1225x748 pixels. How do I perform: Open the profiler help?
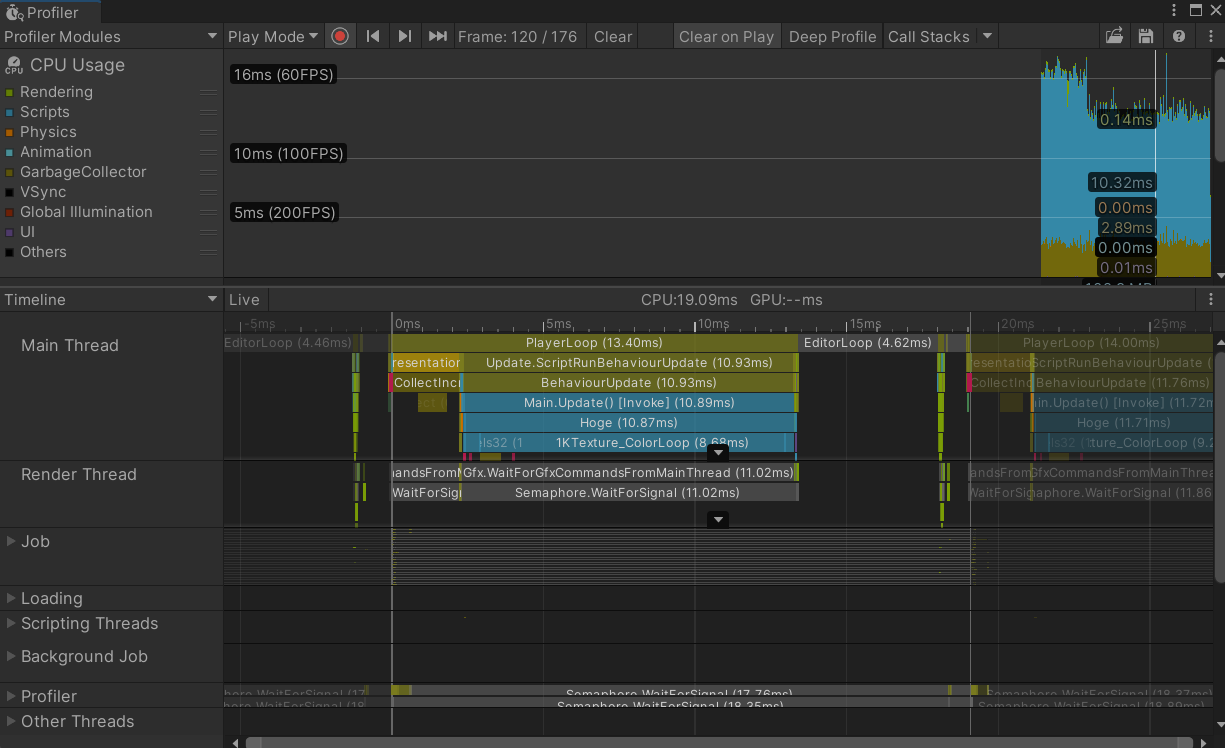click(1179, 35)
